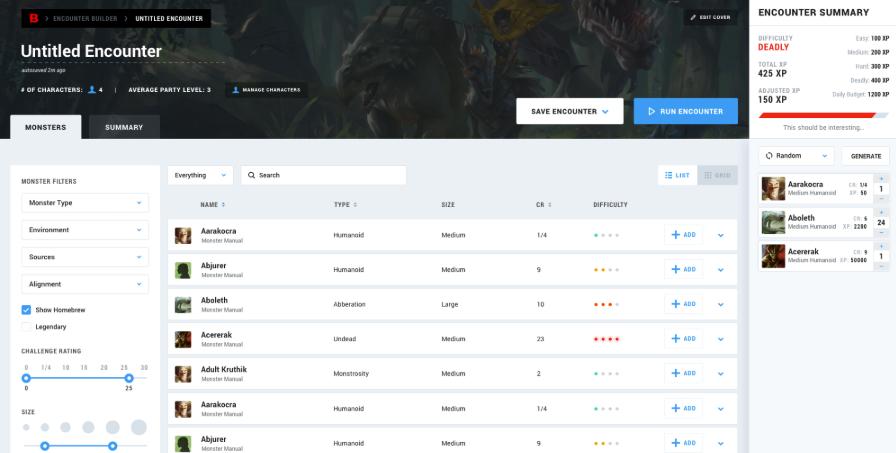Open Encounter Builder breadcrumb link
The width and height of the screenshot is (896, 453).
coord(85,19)
